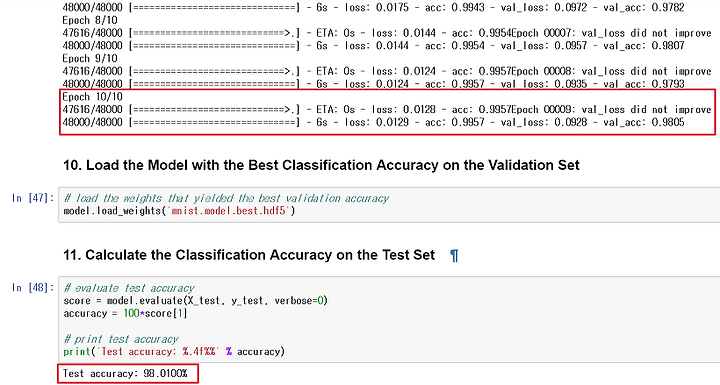720x385 pixels.
Task: Click the 'Epoch 00008: val_loss did not improve' line
Action: click(387, 71)
